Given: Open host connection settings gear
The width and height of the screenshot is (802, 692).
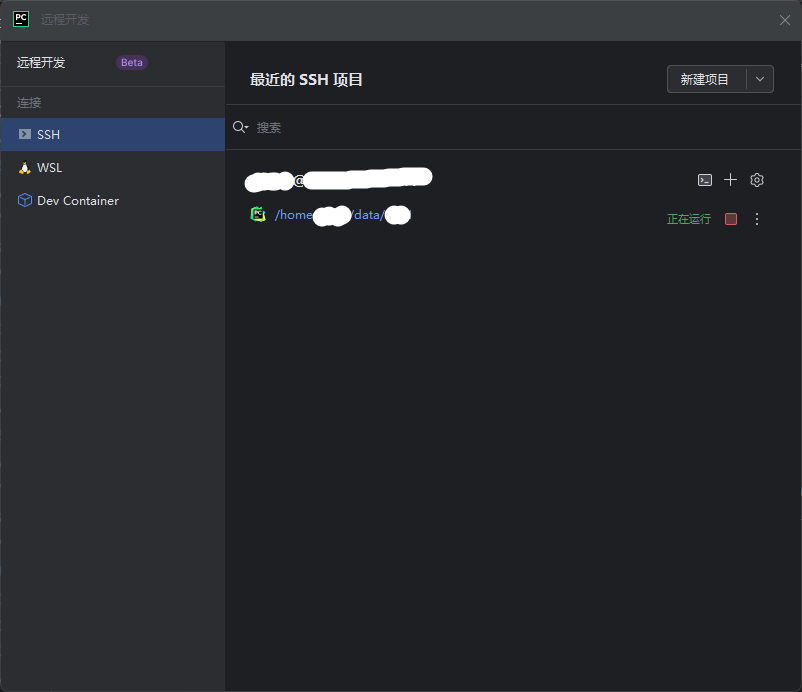Looking at the screenshot, I should [757, 180].
